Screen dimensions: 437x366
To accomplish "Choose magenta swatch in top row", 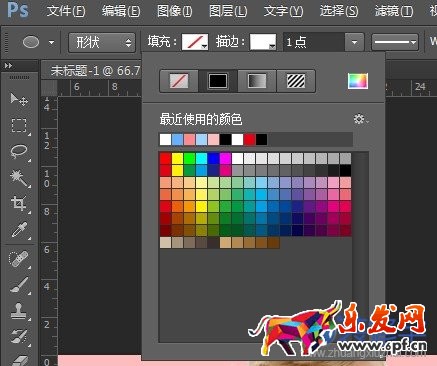I will click(x=225, y=159).
